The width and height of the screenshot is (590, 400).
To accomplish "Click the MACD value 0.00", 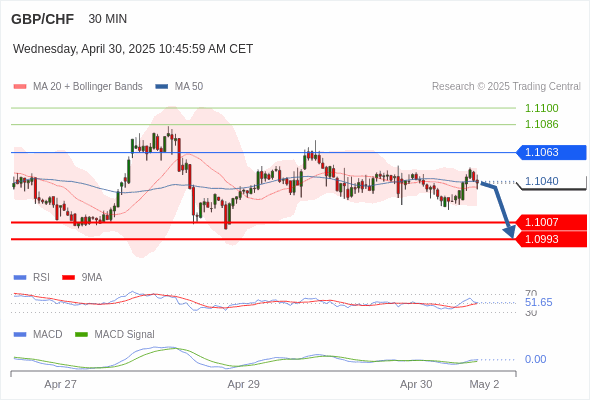I will (535, 359).
